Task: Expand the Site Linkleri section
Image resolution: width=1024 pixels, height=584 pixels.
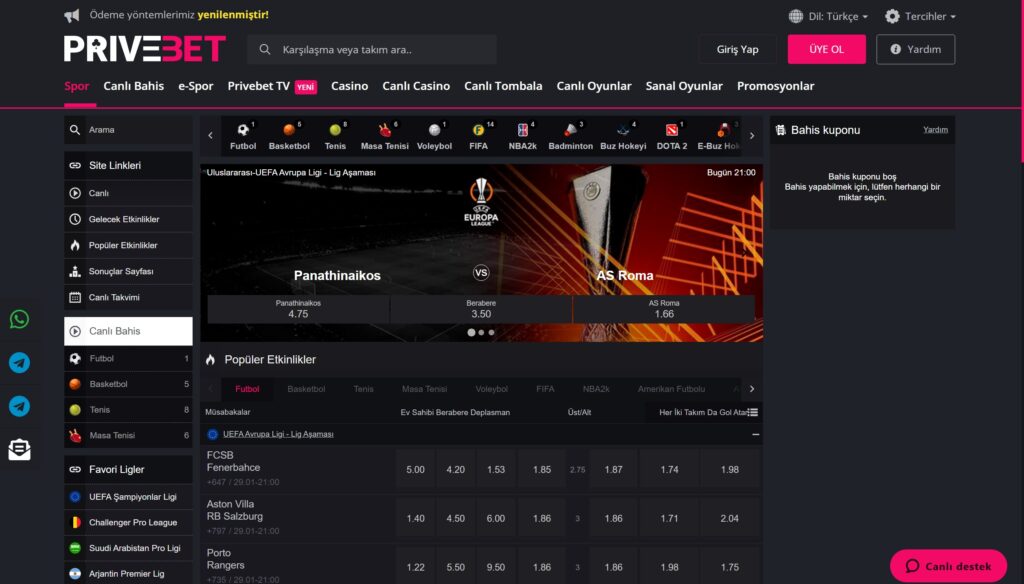Action: click(128, 166)
